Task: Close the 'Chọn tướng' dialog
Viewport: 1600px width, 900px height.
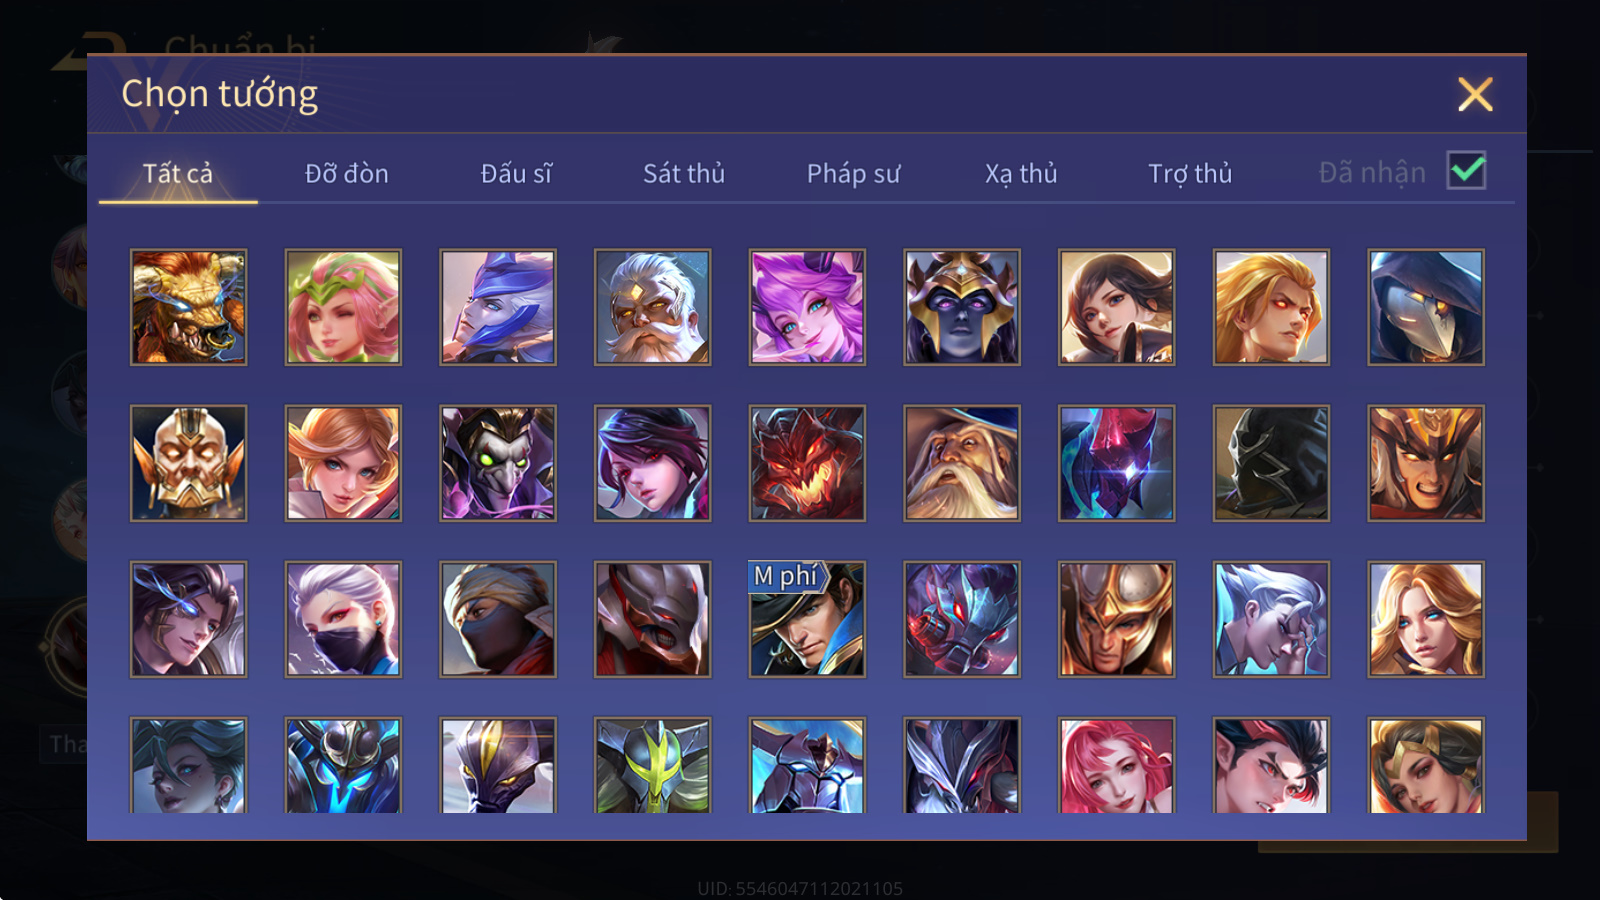Action: [x=1475, y=94]
